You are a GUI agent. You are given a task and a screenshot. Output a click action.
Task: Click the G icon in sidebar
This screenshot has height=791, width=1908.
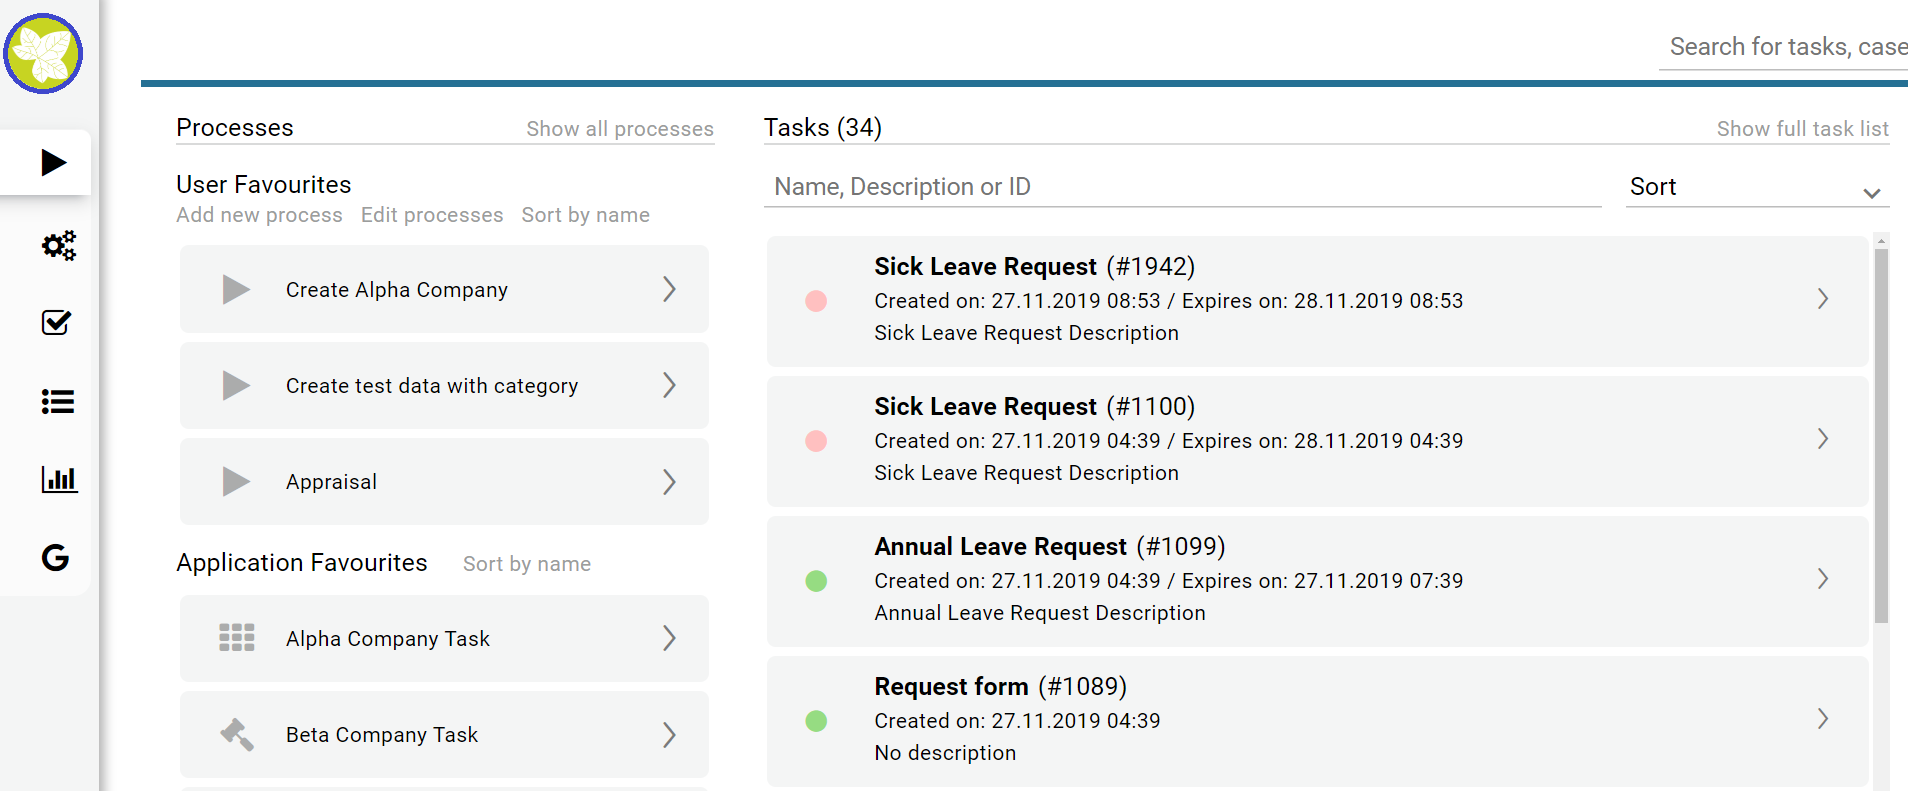pos(56,557)
